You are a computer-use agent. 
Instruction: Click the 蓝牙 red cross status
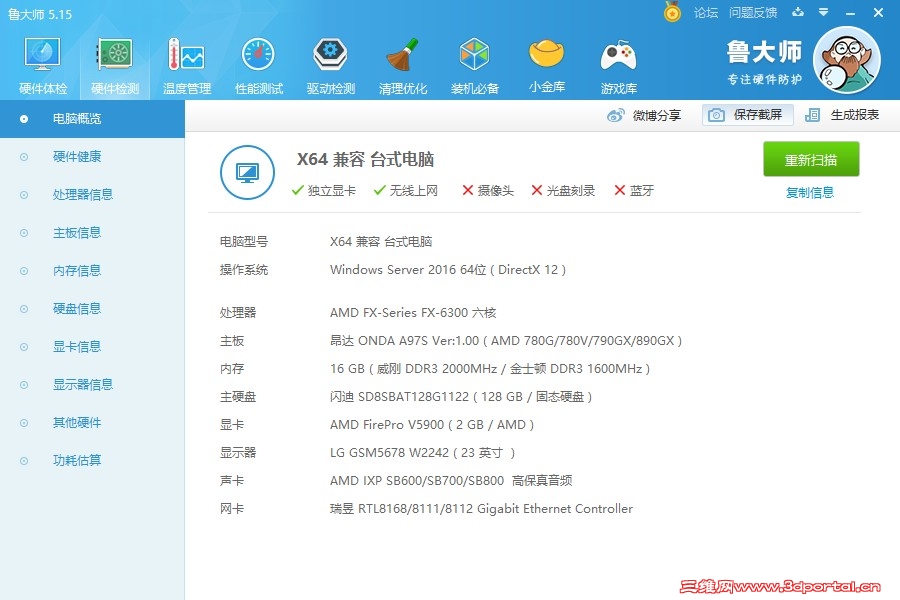click(x=634, y=191)
